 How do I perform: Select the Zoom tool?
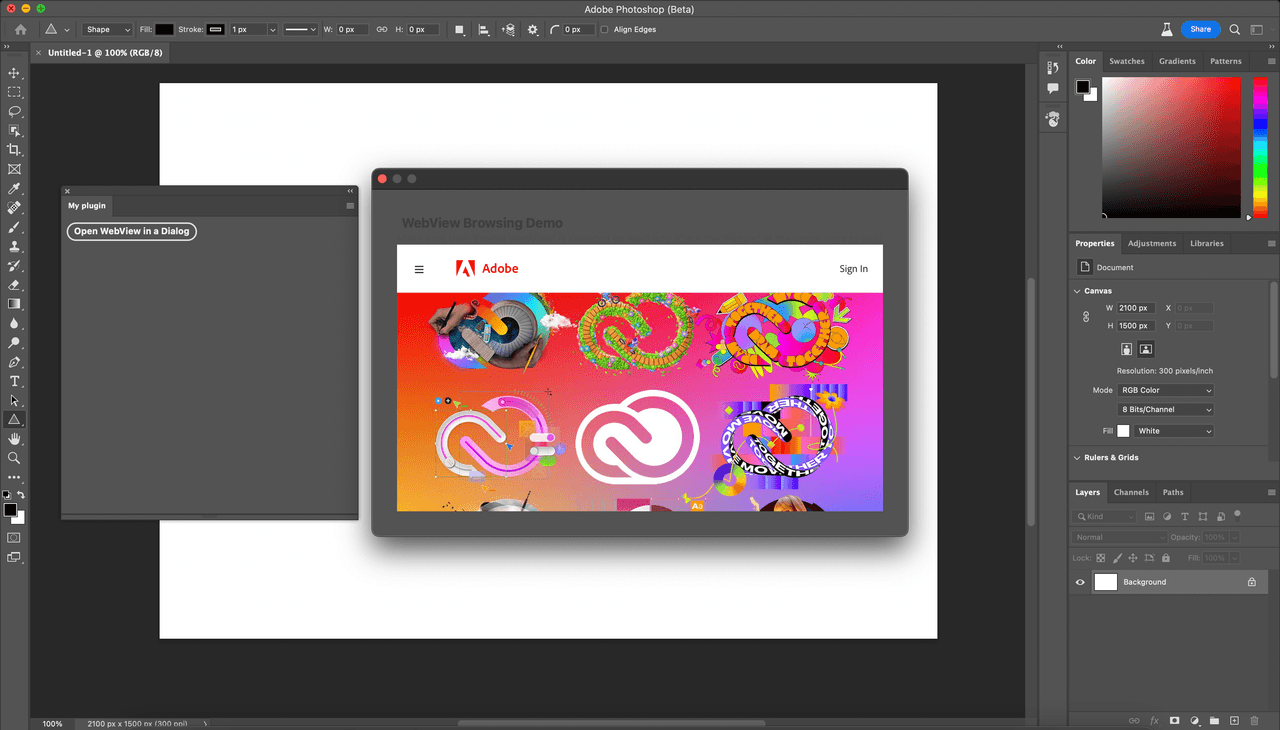click(14, 458)
